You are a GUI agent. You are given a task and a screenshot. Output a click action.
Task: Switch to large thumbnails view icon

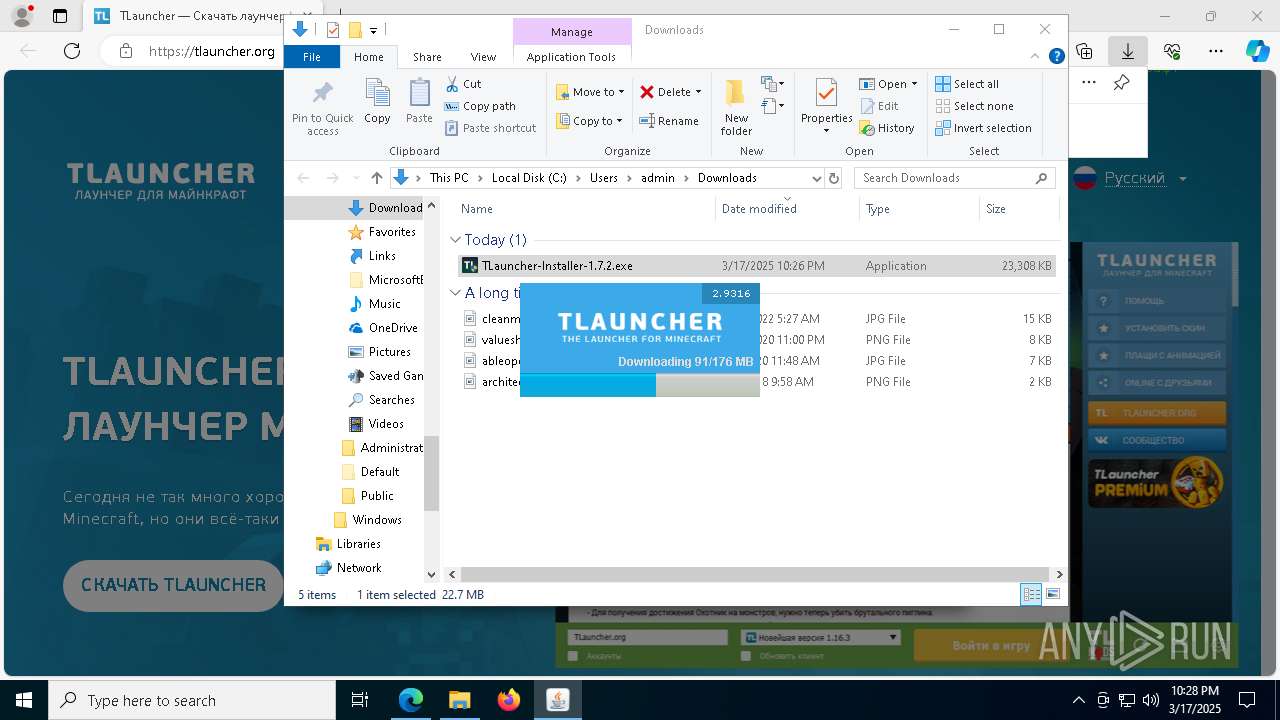coord(1053,594)
